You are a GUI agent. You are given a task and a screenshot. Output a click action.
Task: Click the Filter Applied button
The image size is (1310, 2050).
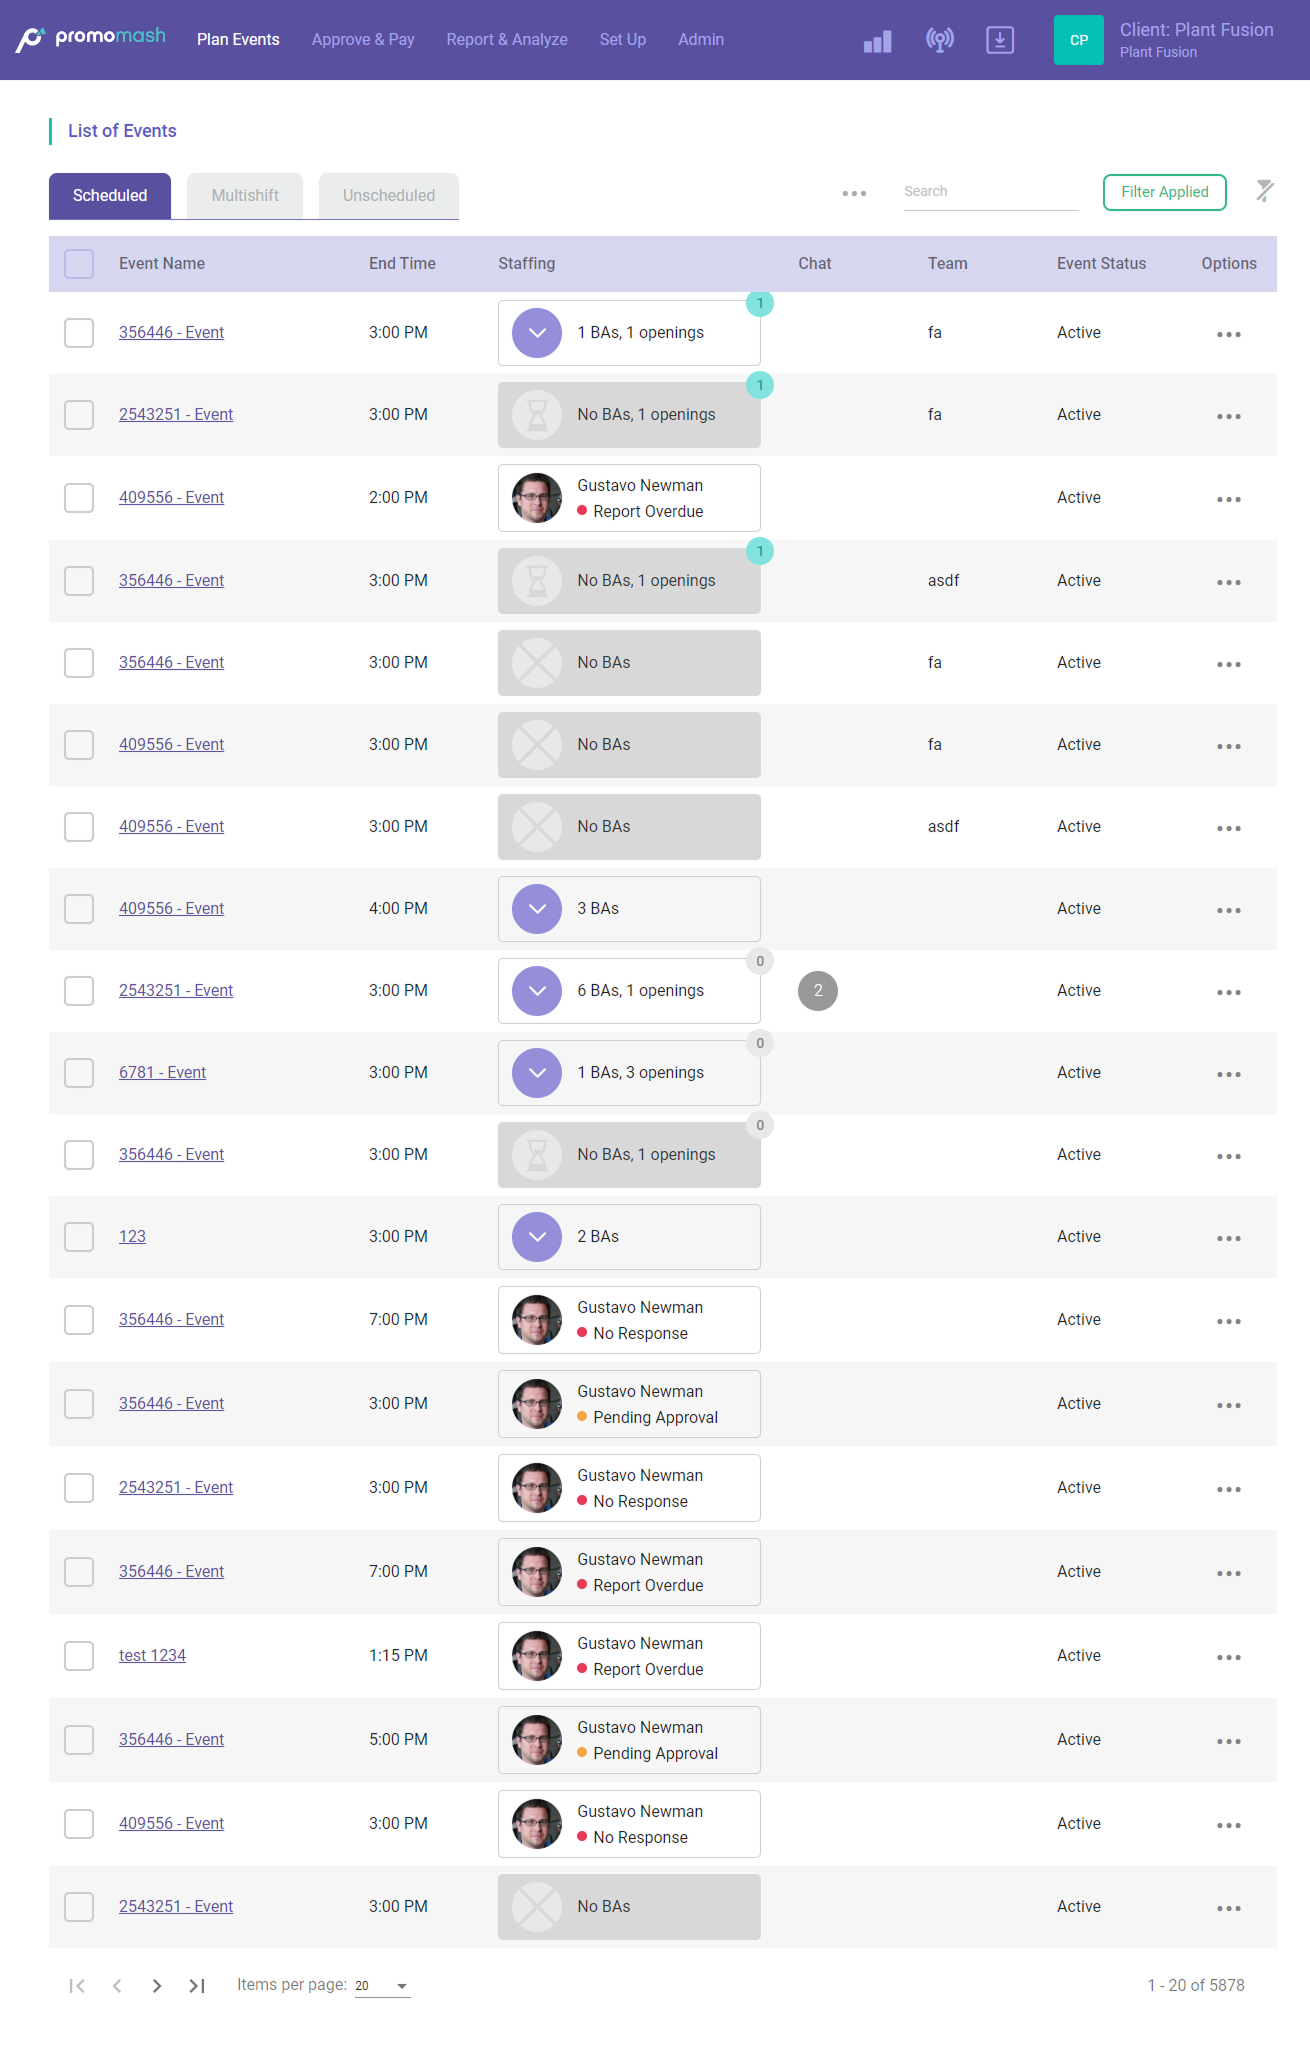coord(1164,192)
